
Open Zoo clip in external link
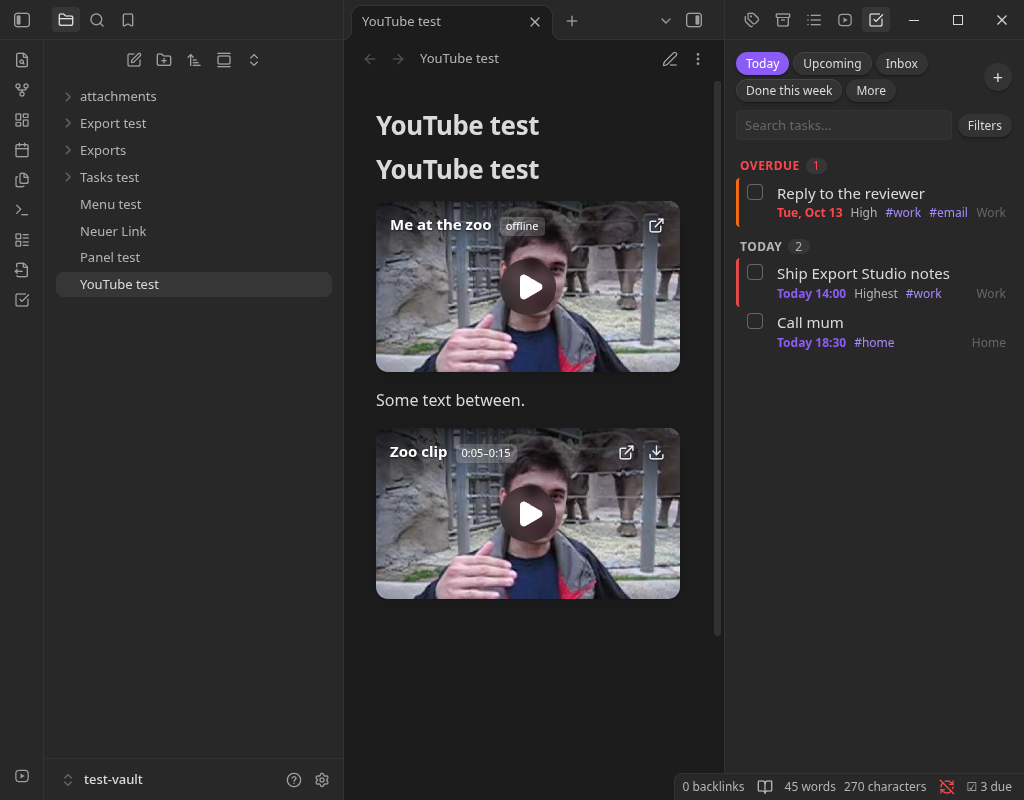point(626,453)
